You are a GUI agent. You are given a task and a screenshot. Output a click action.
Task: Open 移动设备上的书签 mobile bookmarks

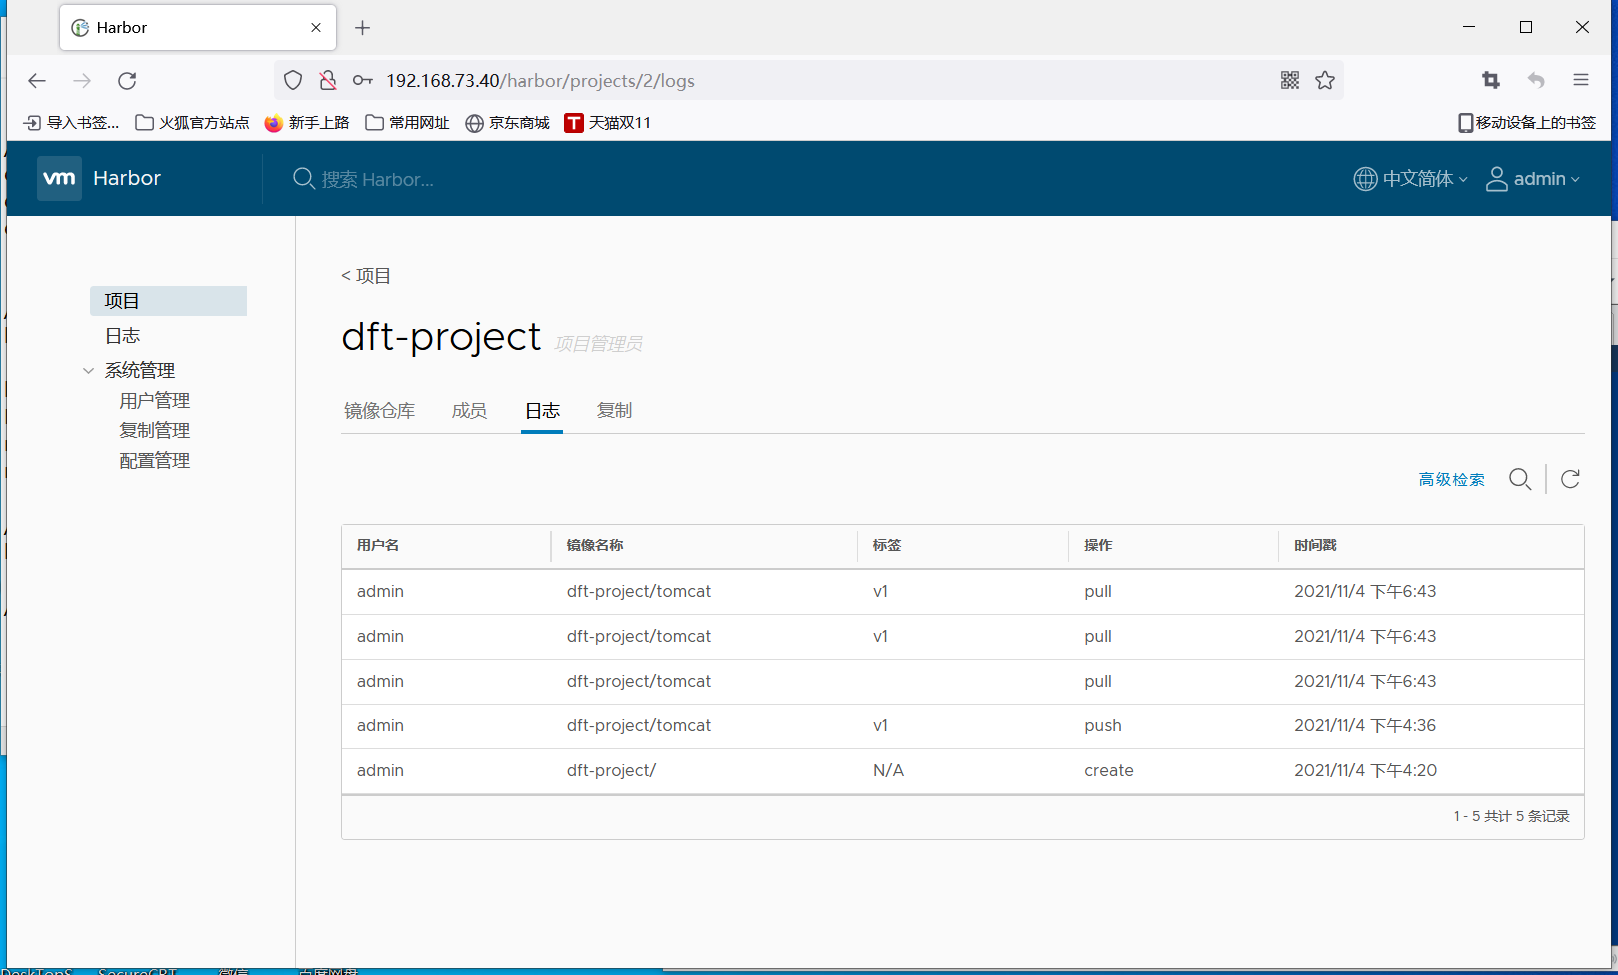[1526, 123]
